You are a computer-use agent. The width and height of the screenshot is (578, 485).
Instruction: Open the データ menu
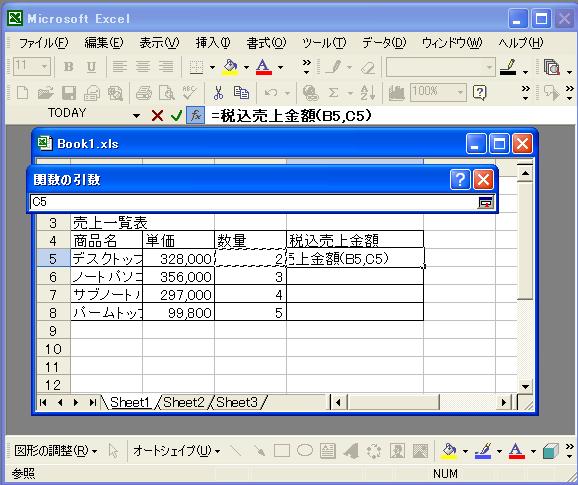[384, 43]
